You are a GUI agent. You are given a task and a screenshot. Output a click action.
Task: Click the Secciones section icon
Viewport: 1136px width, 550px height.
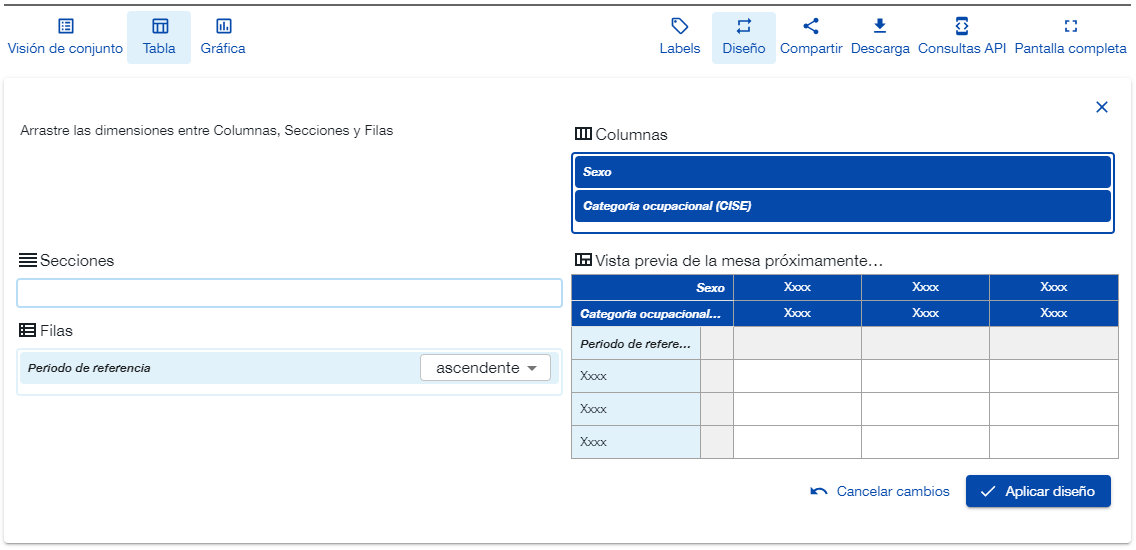(x=28, y=260)
